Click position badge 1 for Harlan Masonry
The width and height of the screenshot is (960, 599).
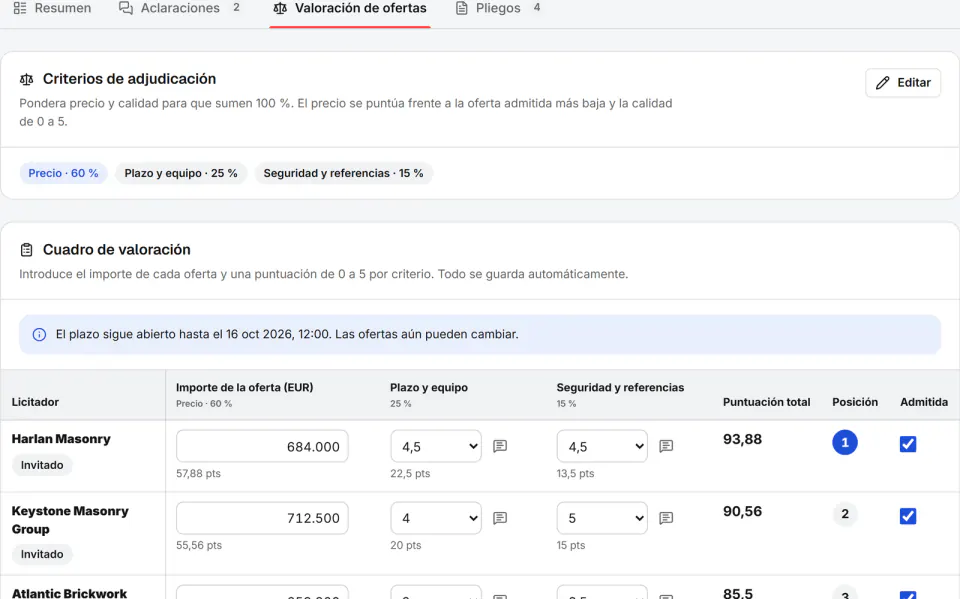pyautogui.click(x=845, y=443)
